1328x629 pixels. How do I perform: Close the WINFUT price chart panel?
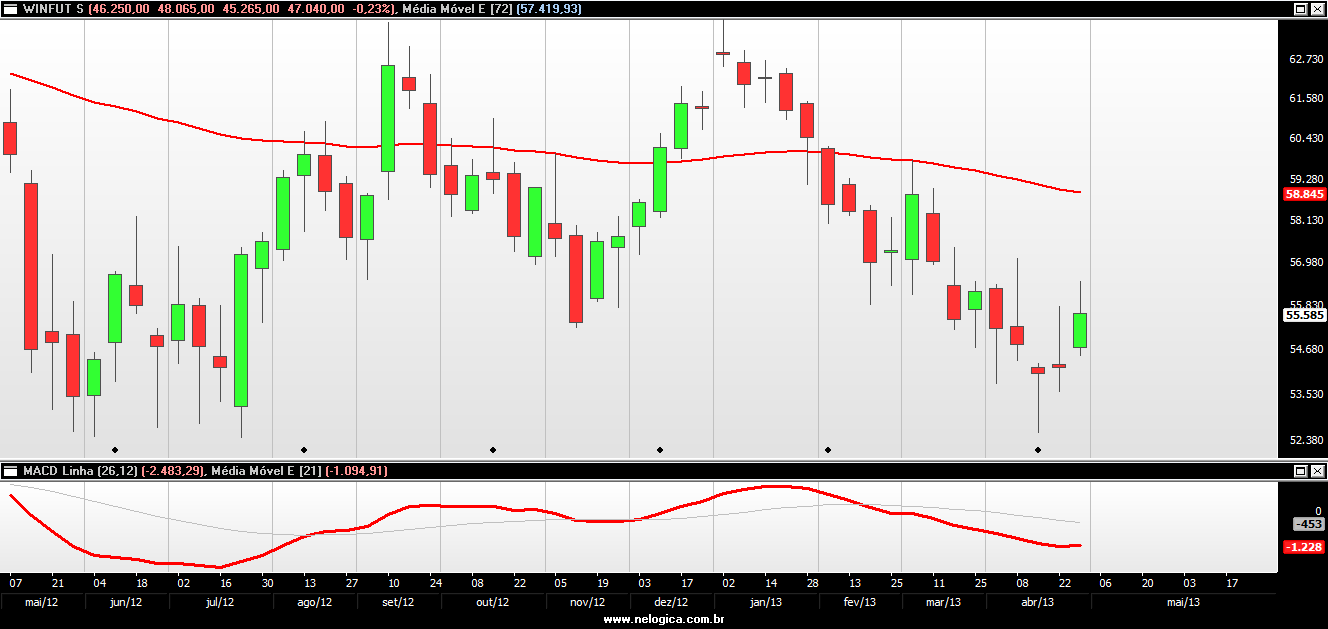(x=1317, y=8)
